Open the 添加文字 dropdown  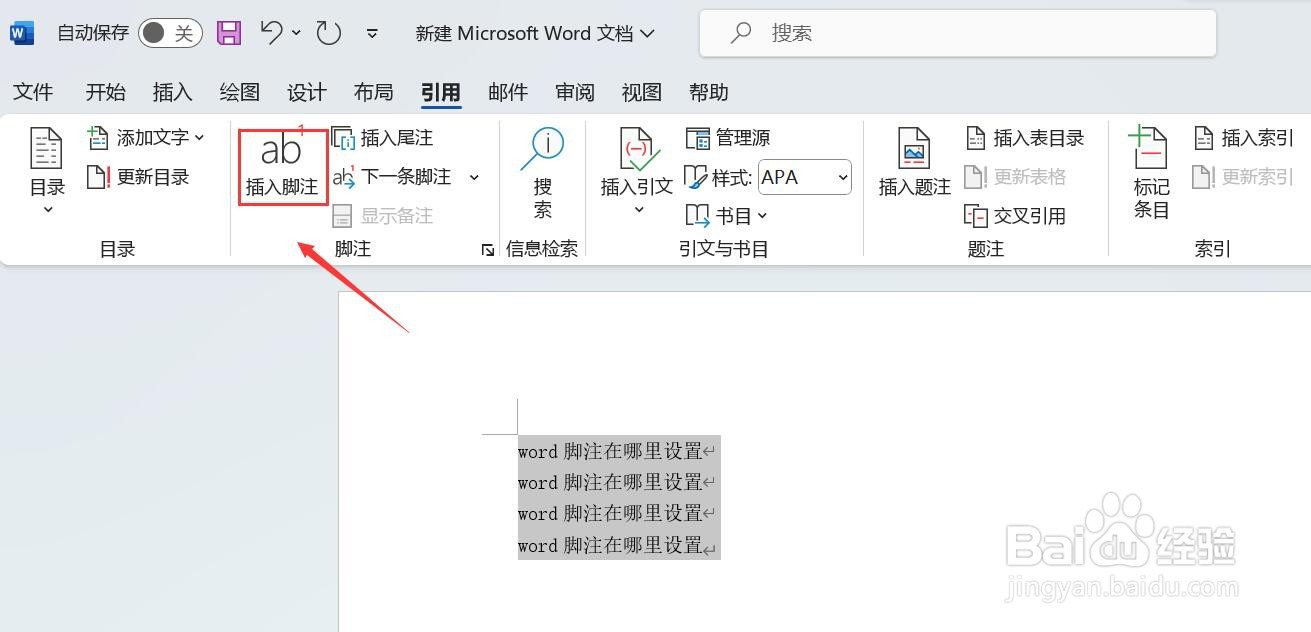[146, 137]
